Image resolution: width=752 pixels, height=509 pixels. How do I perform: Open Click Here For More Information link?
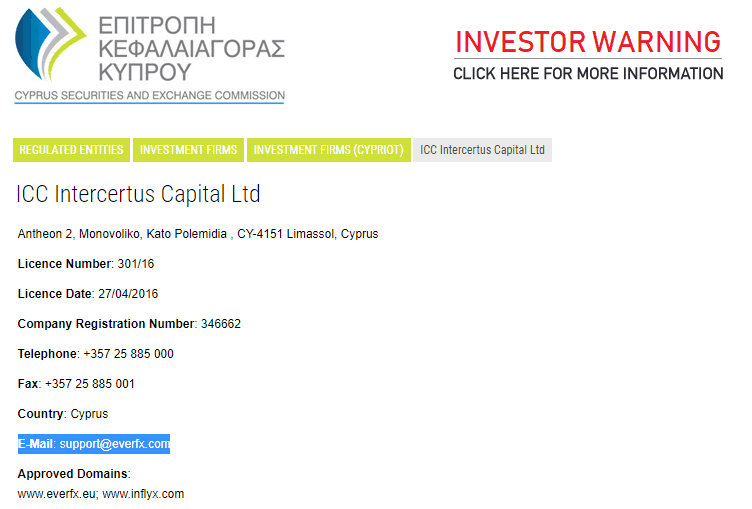(x=588, y=74)
